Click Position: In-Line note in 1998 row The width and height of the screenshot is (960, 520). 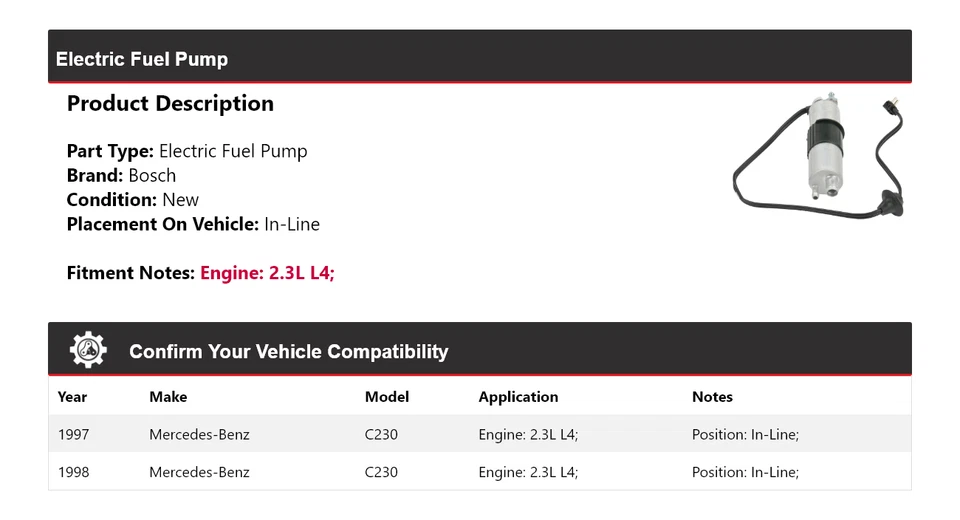pos(745,472)
